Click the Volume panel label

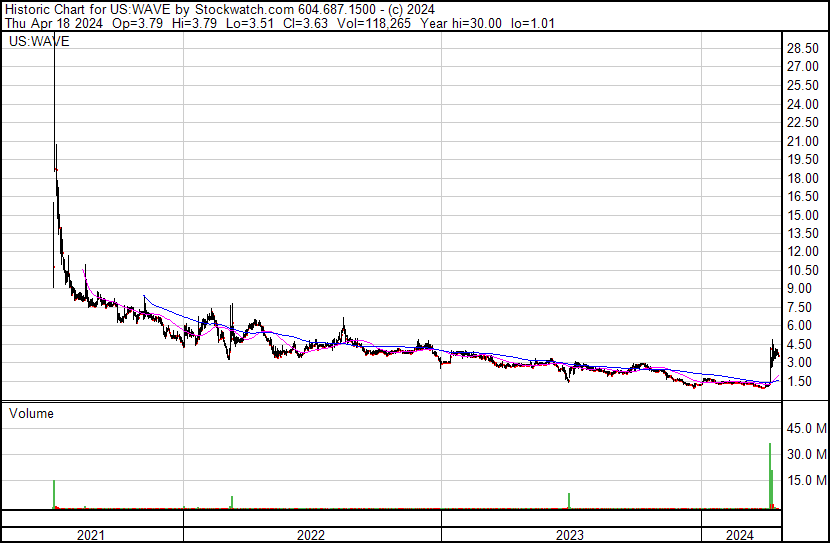pos(31,413)
